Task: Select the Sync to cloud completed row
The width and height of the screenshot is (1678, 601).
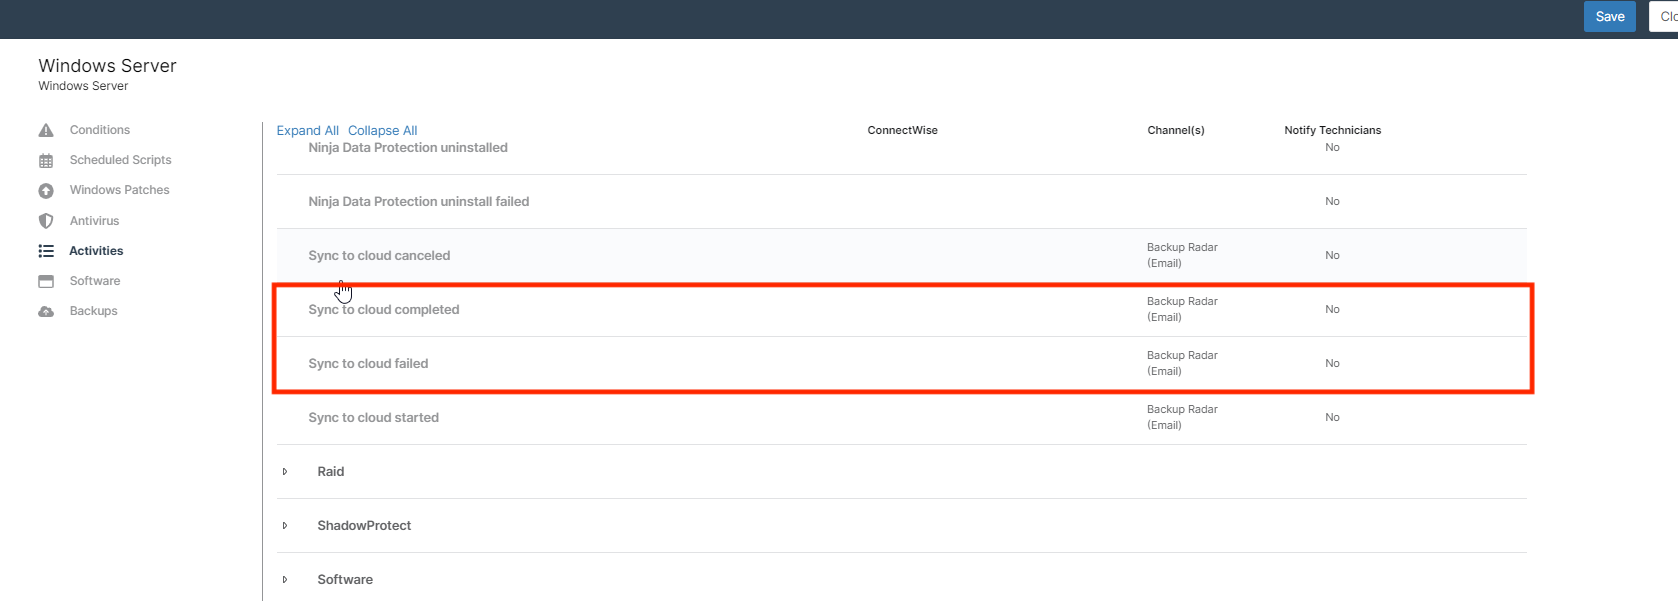Action: point(384,310)
